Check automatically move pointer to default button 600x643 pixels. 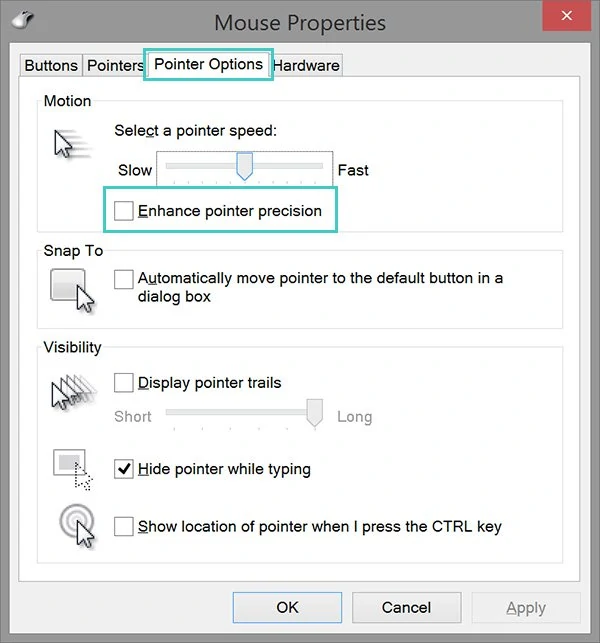tap(123, 279)
